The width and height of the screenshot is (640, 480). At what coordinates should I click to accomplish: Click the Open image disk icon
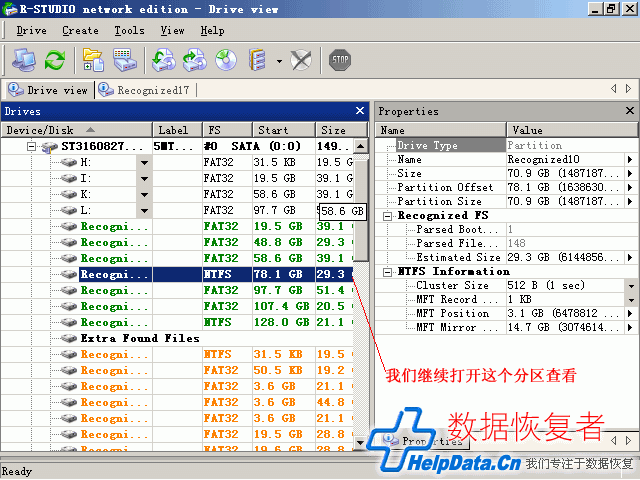pos(195,60)
